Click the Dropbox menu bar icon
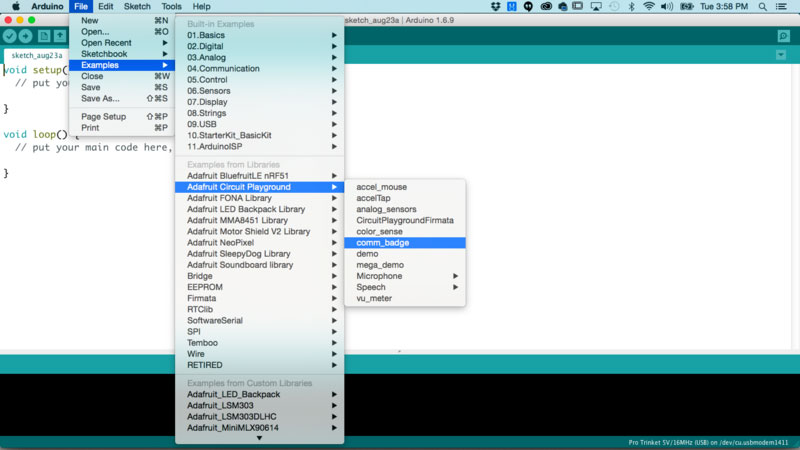This screenshot has height=450, width=800. 496,6
